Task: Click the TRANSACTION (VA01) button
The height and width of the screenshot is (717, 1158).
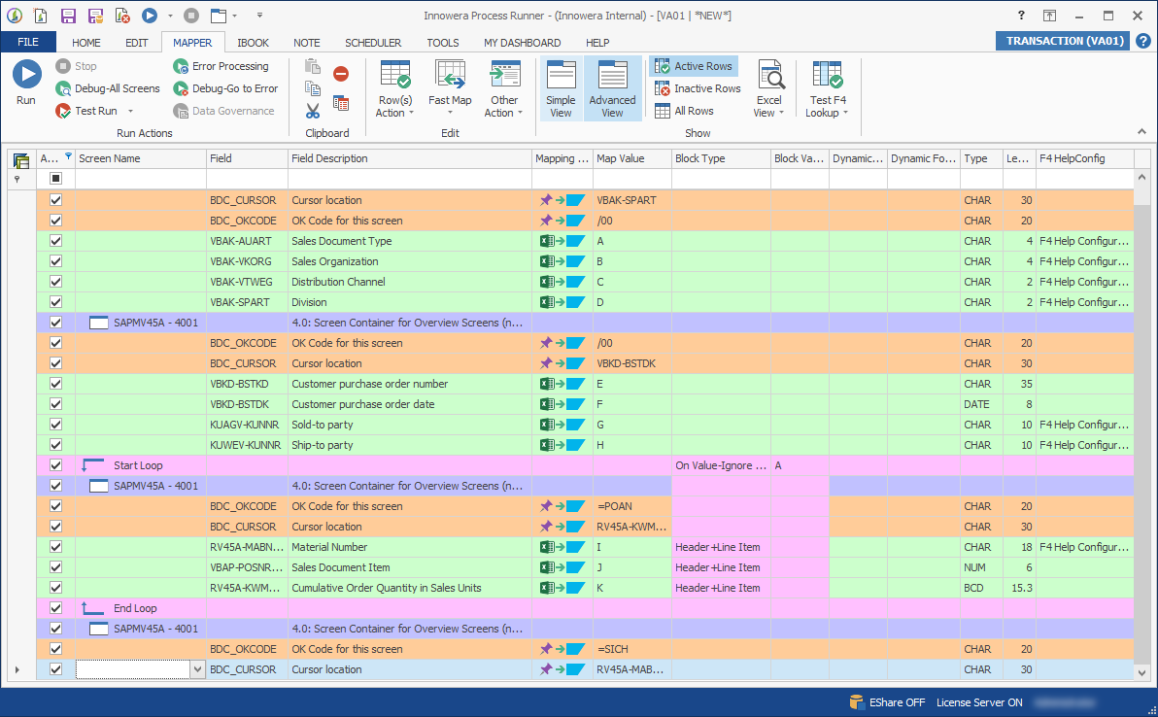Action: (x=1064, y=41)
